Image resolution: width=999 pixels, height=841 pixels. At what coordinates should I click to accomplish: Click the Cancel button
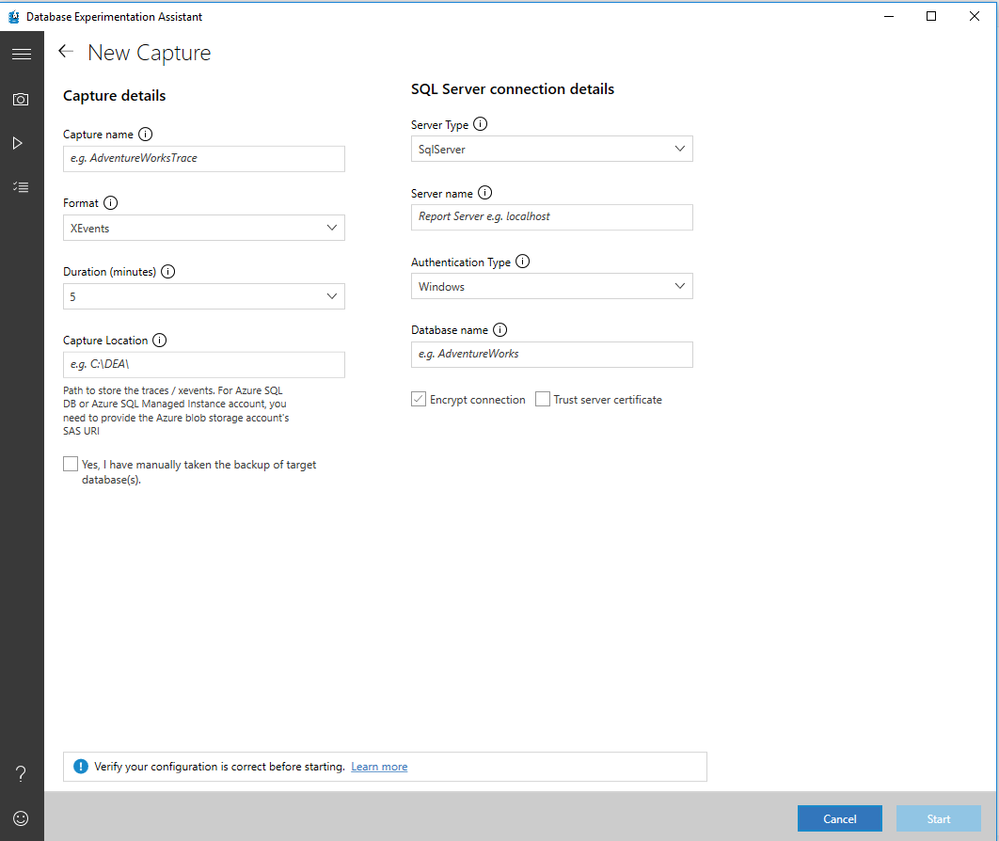click(840, 819)
